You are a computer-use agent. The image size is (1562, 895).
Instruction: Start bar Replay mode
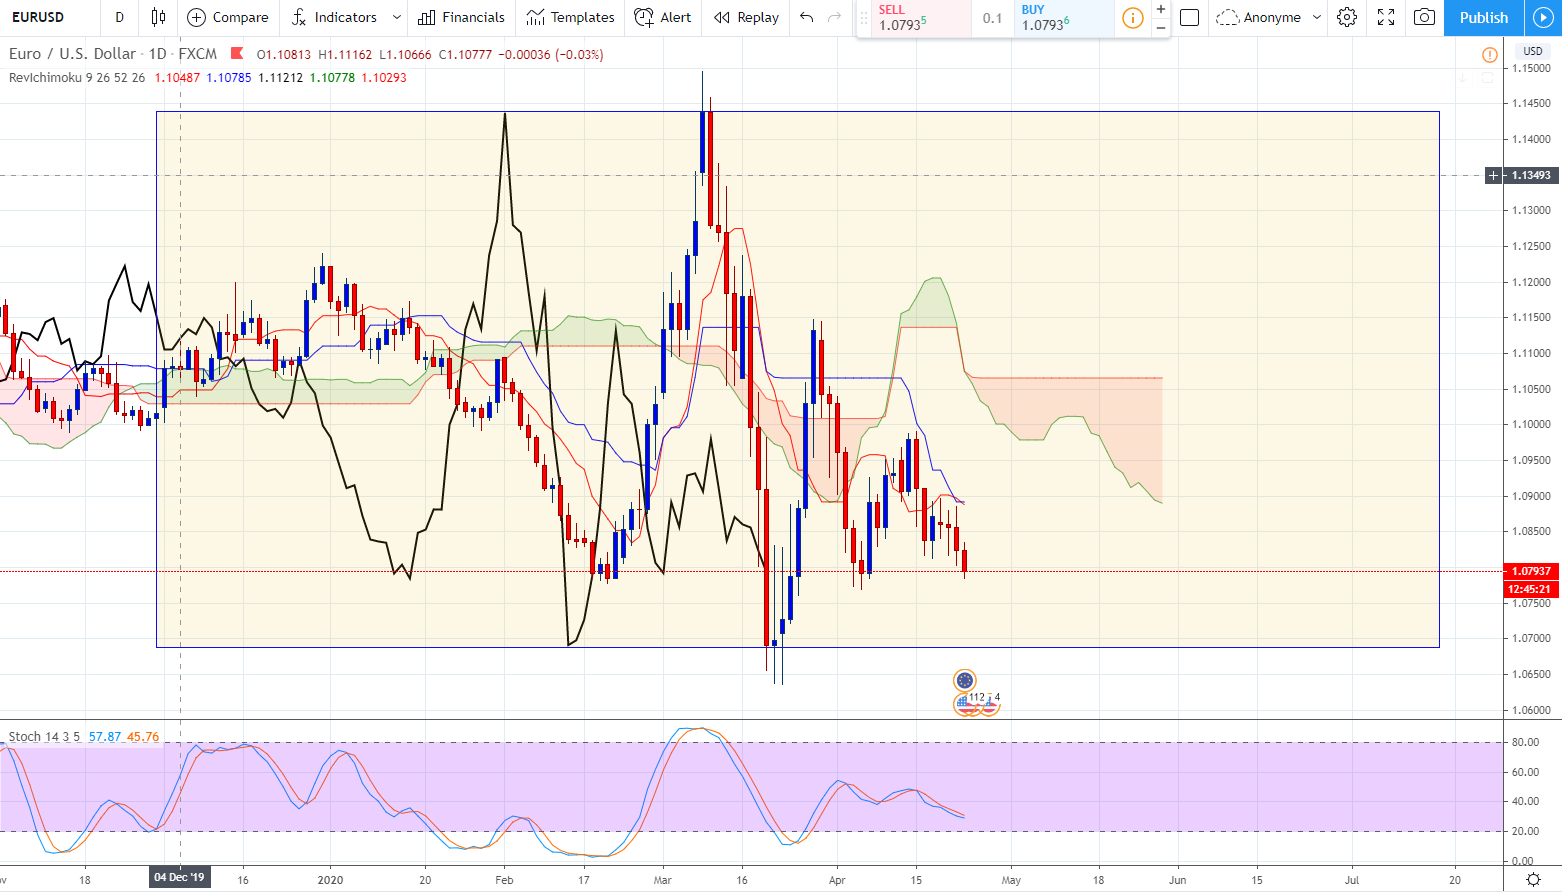point(747,17)
